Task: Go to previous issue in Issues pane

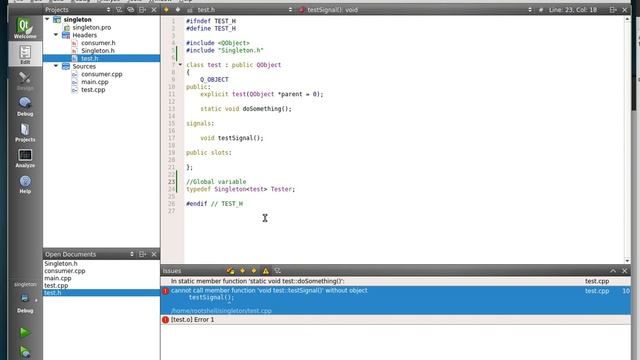Action: [x=242, y=271]
